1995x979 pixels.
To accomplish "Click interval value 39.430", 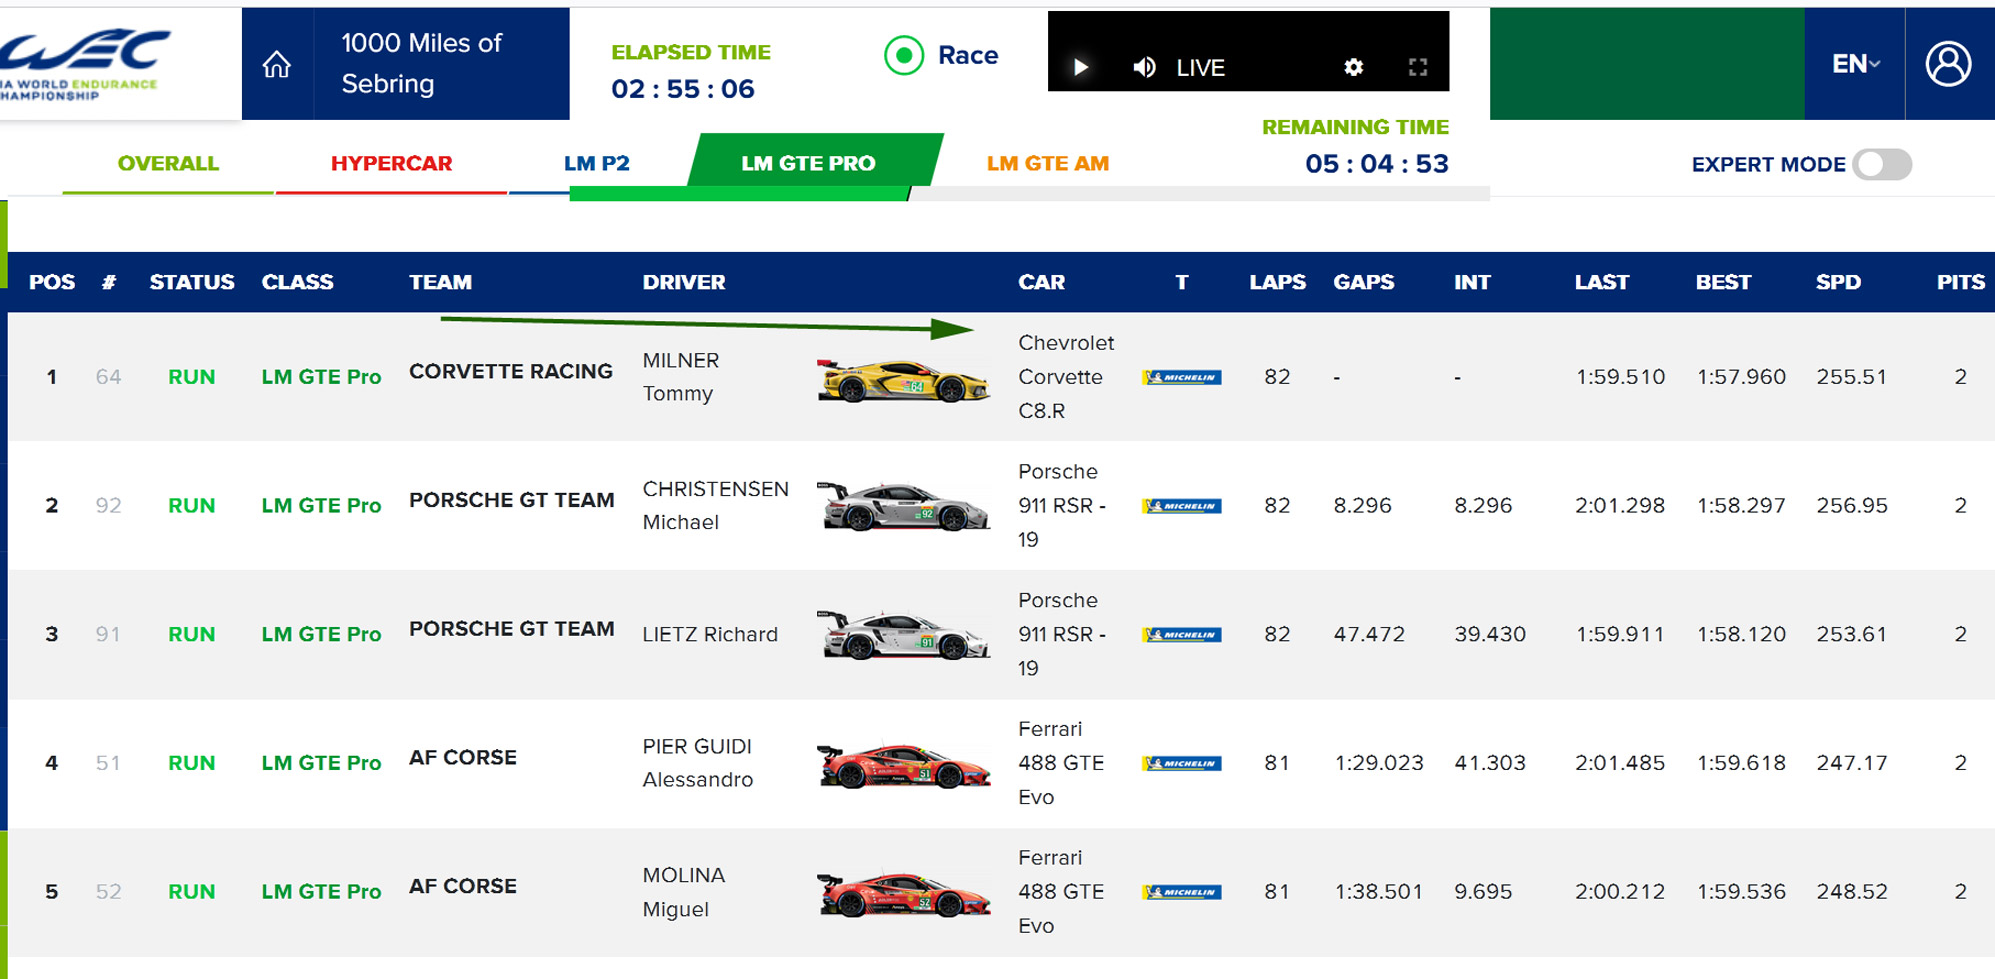I will [x=1490, y=635].
